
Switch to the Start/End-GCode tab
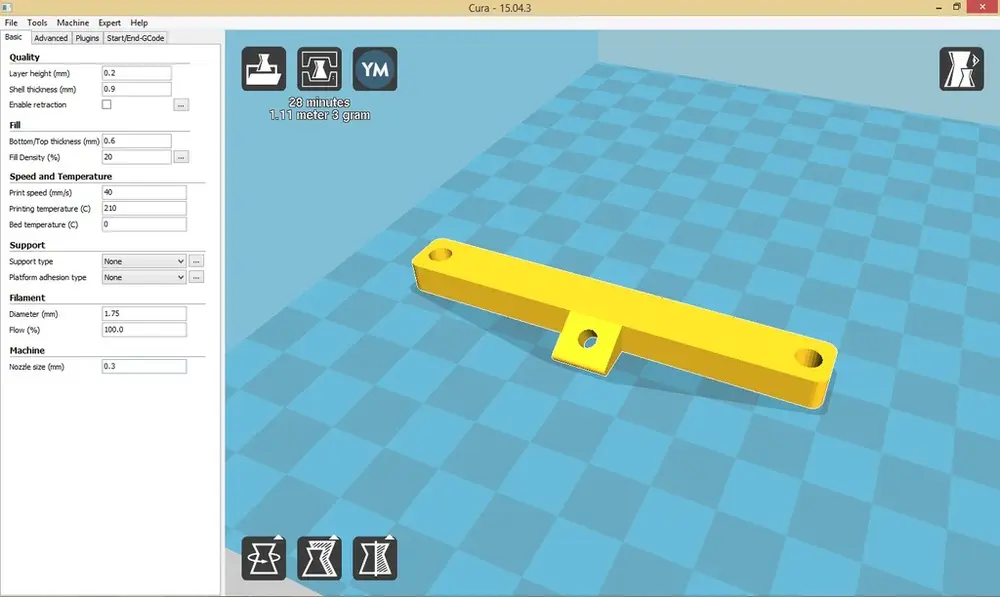coord(135,38)
